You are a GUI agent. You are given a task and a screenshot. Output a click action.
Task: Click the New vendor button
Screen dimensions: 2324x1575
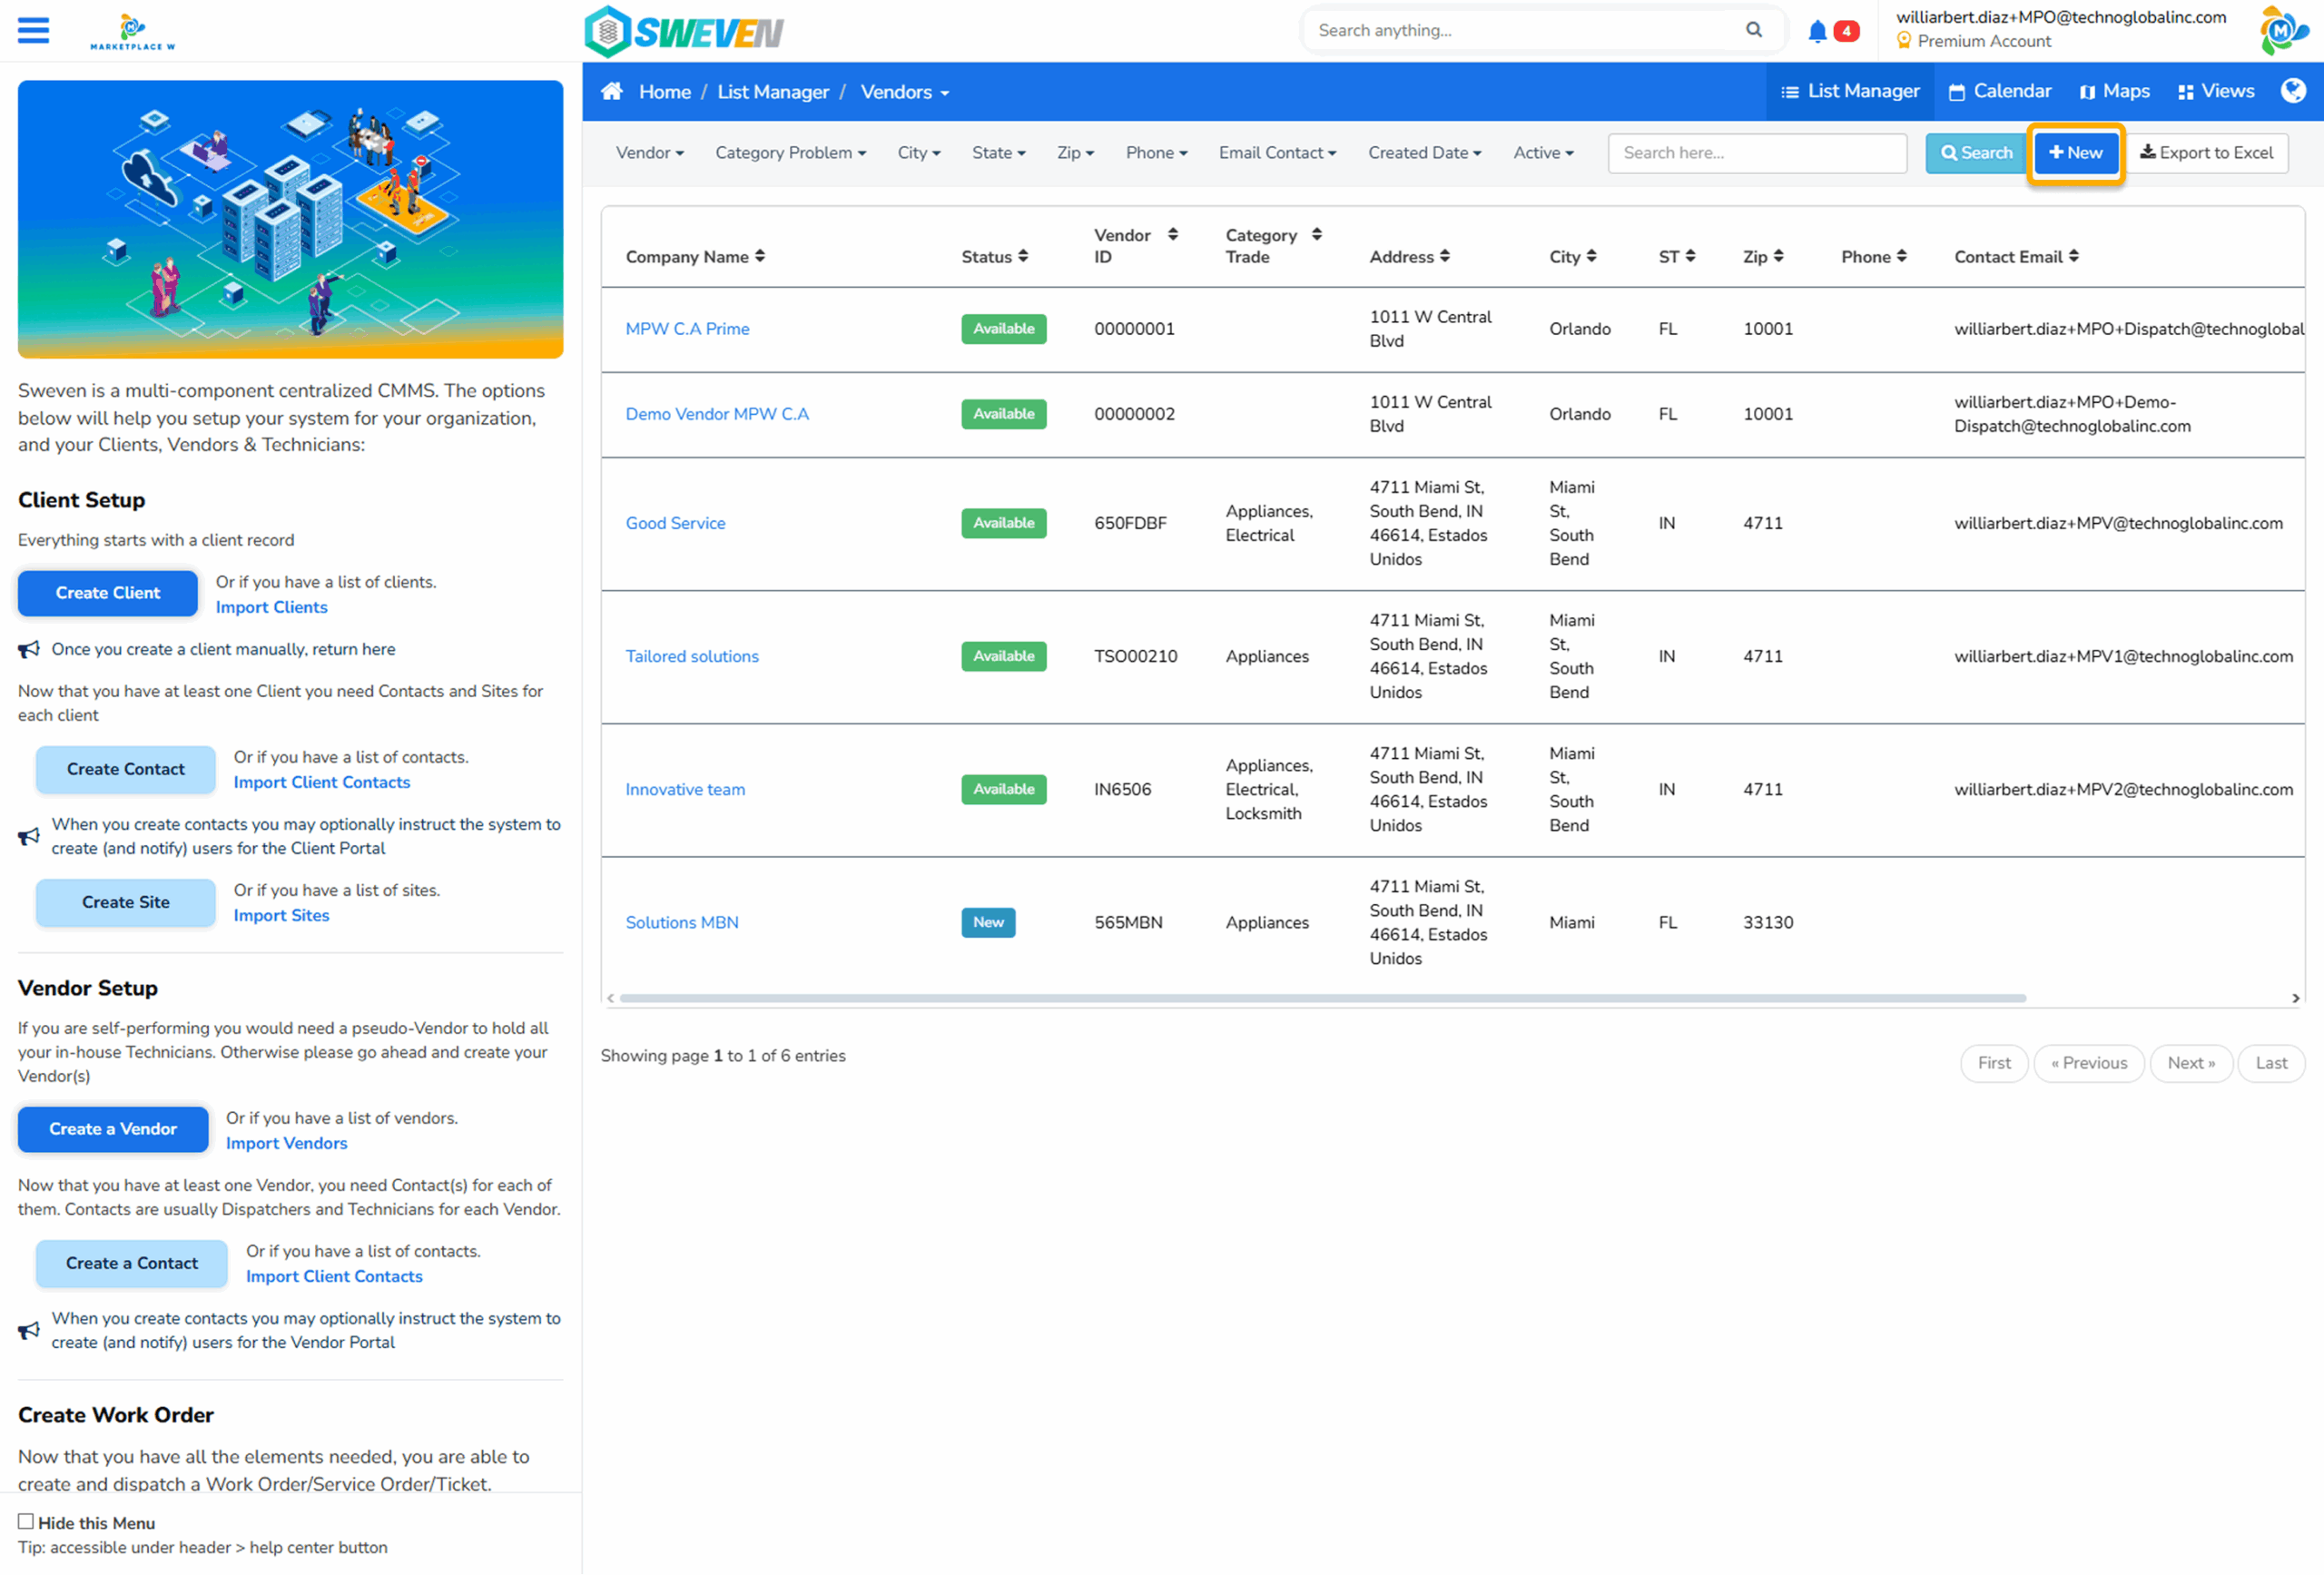click(x=2075, y=153)
